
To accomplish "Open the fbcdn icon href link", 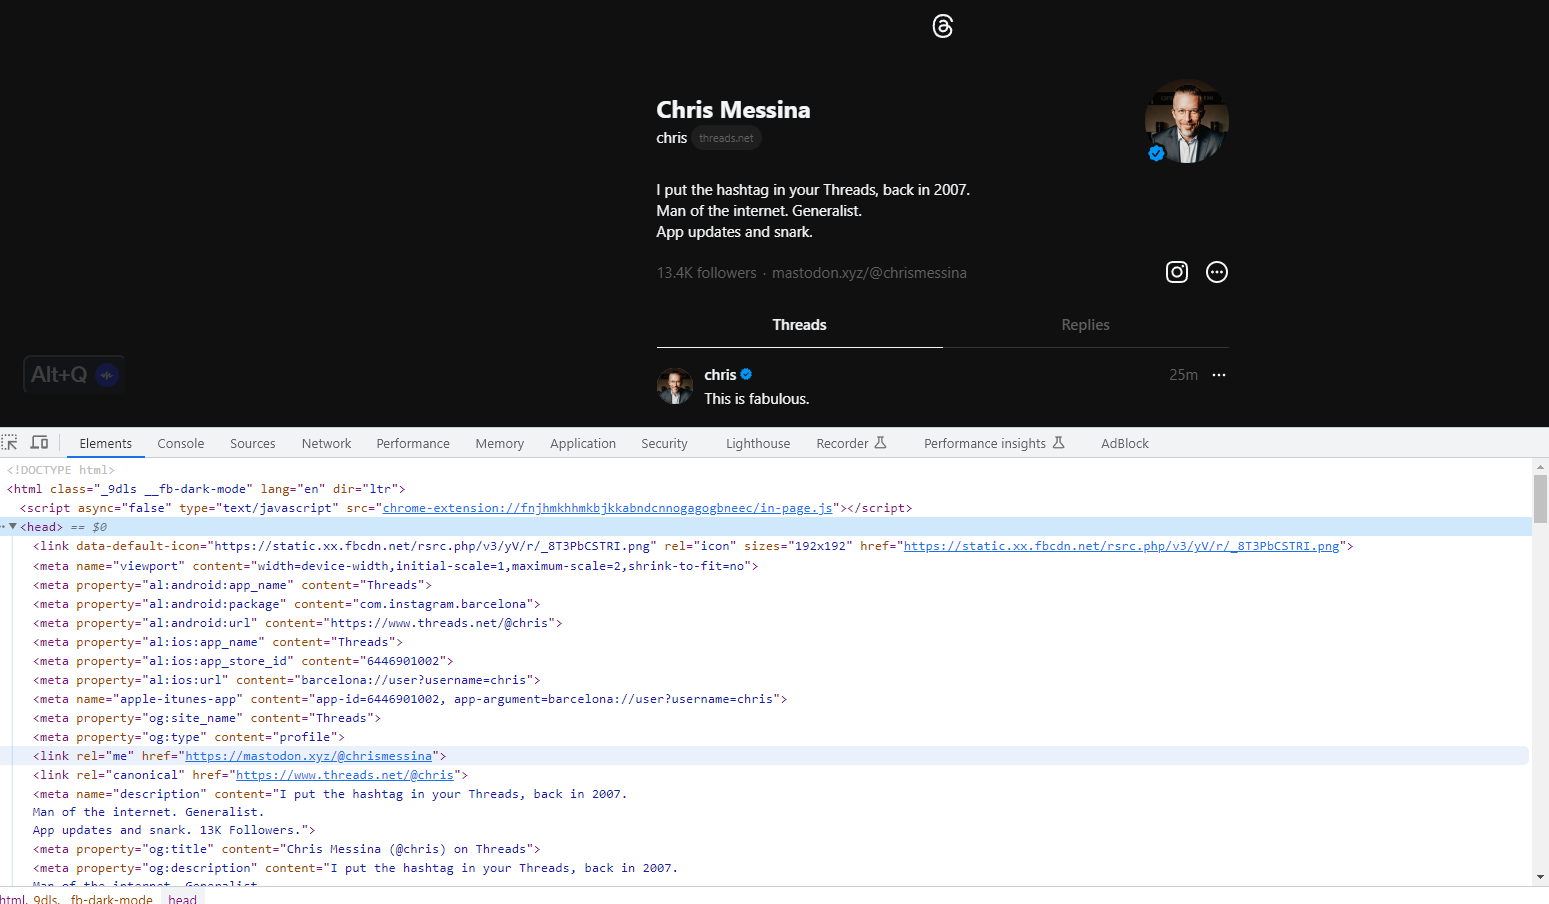I will pos(1121,546).
